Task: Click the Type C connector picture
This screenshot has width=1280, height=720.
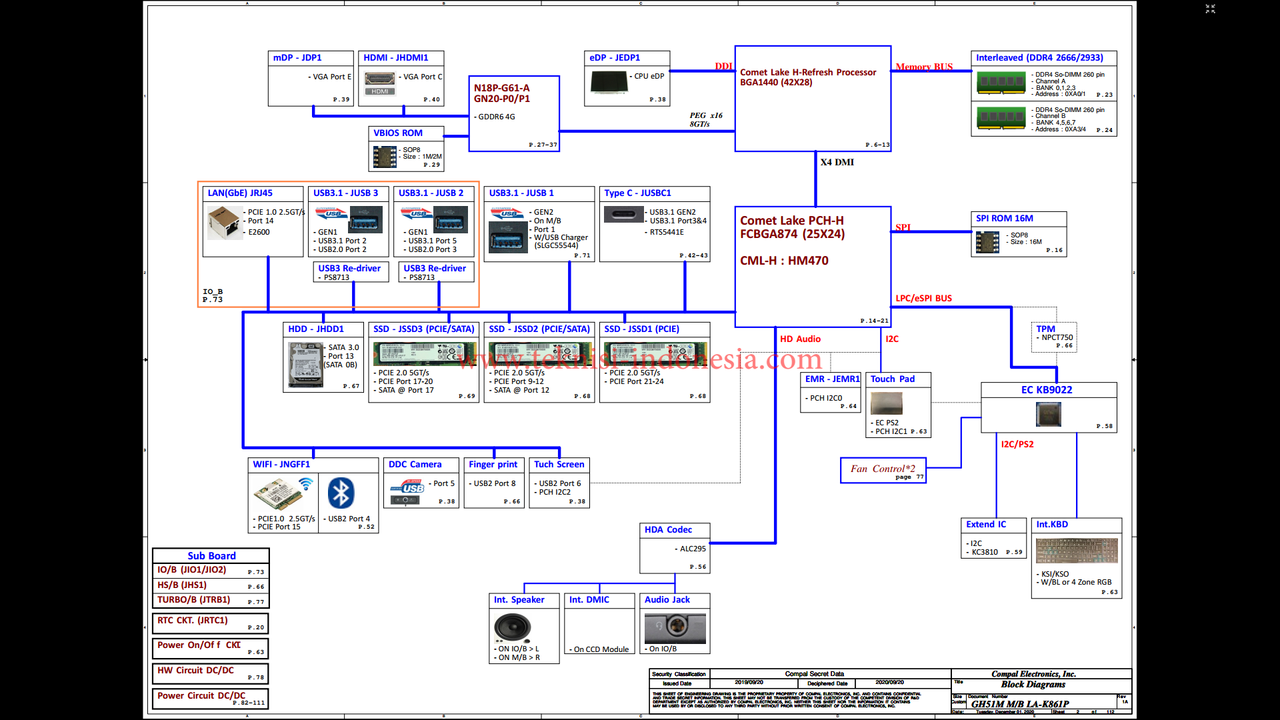Action: [625, 214]
